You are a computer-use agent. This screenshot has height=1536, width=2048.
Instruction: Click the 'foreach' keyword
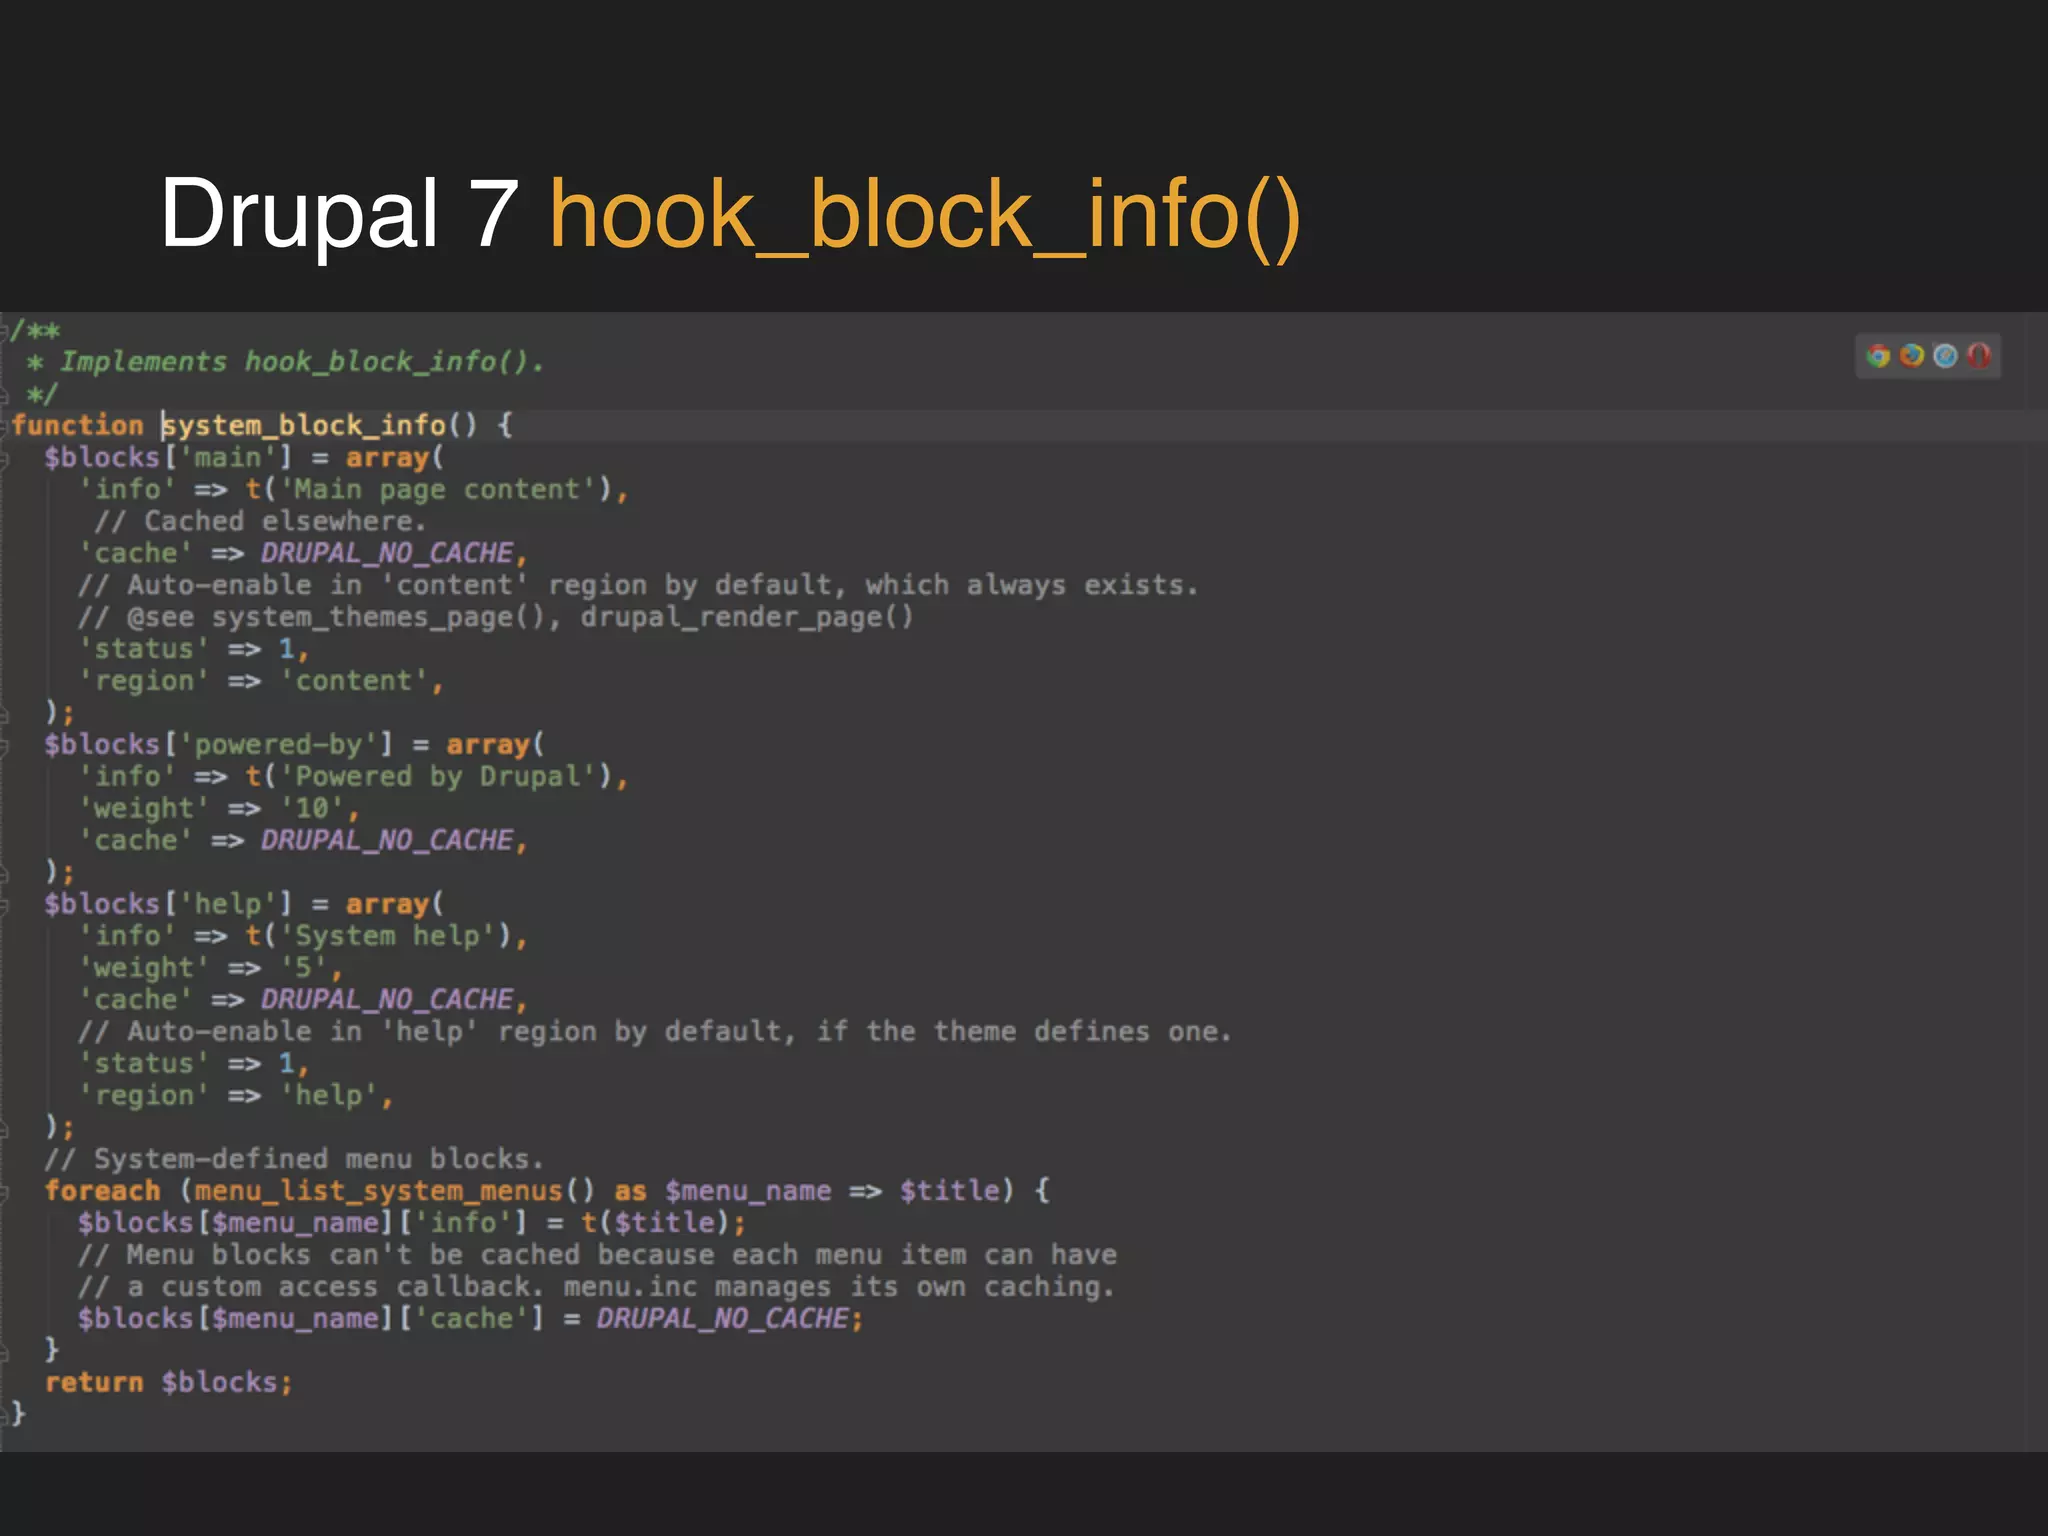(x=102, y=1192)
